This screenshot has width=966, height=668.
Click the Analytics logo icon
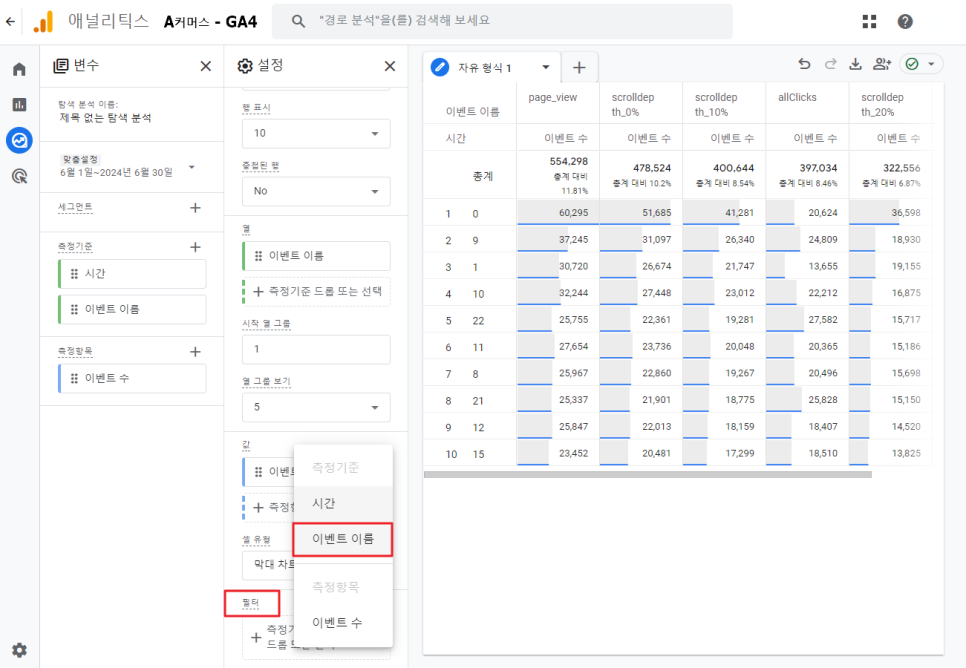(x=43, y=22)
